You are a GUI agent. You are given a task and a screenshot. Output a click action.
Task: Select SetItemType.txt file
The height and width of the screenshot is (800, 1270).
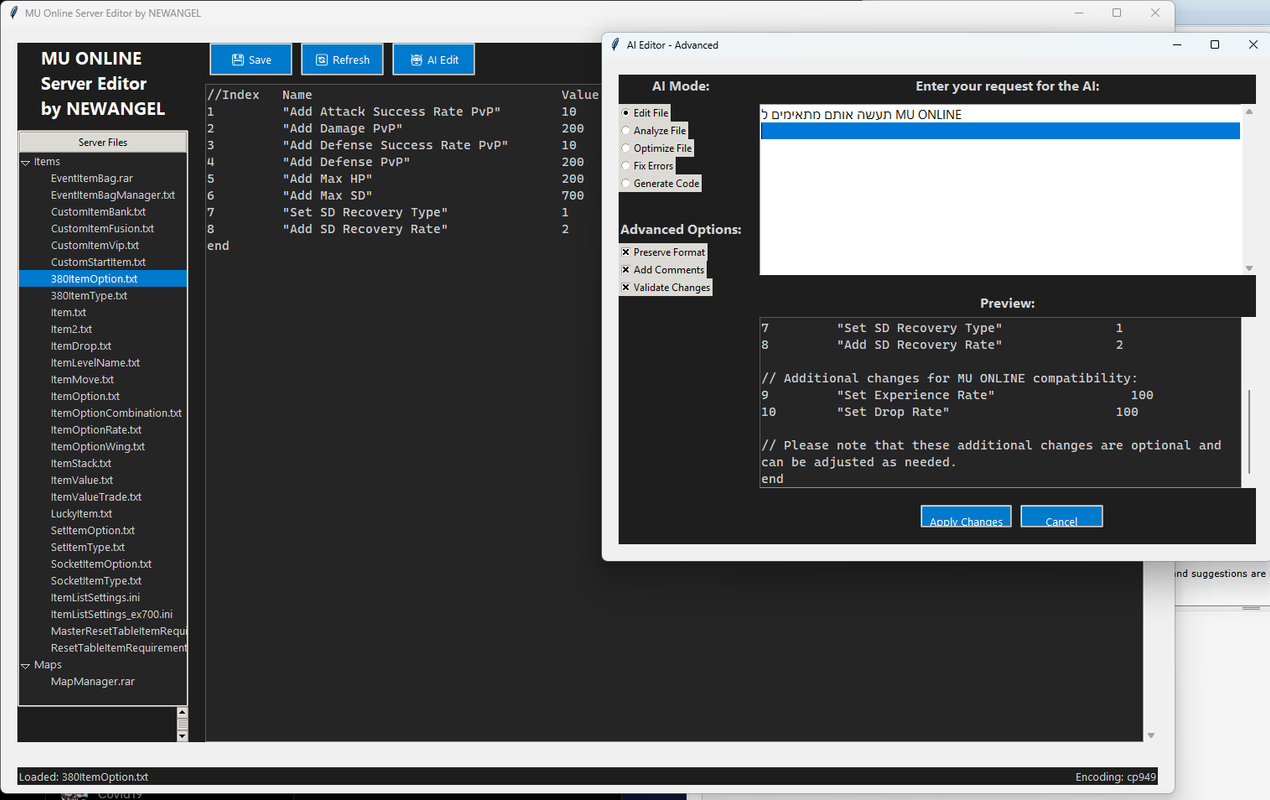[x=88, y=548]
